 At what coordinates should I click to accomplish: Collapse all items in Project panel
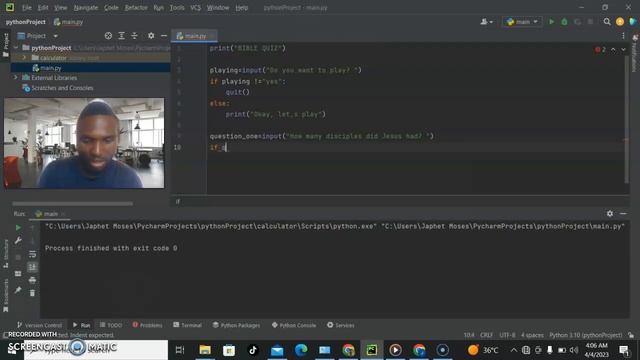134,36
